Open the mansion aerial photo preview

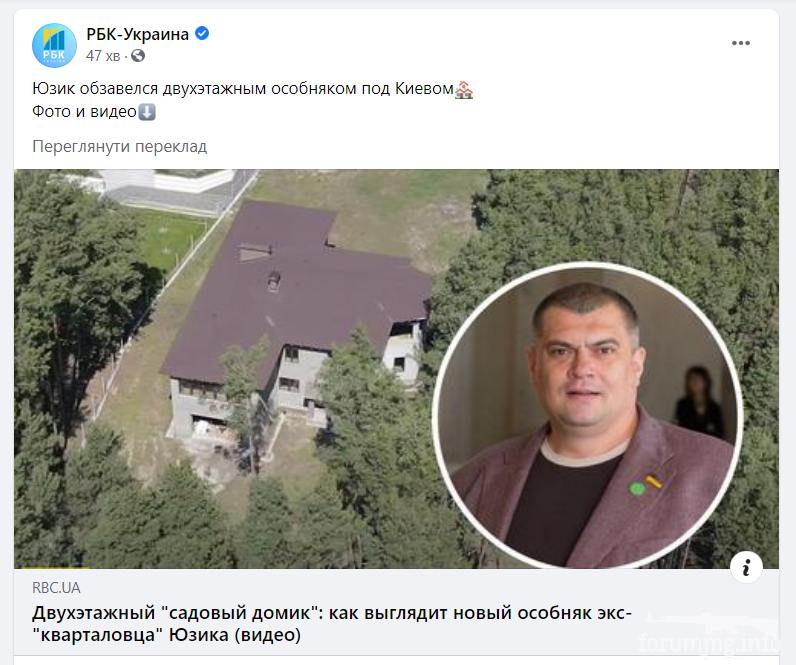[x=396, y=369]
